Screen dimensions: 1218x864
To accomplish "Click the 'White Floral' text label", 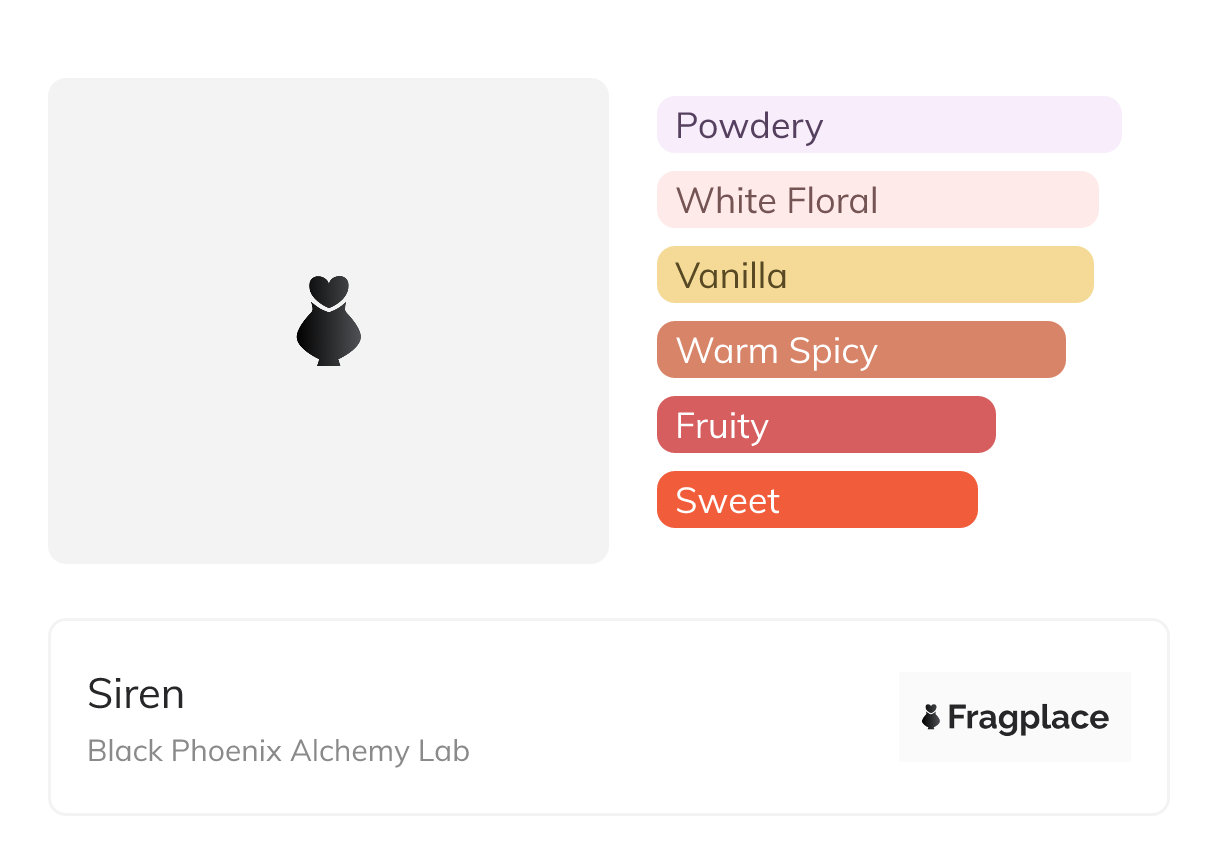I will tap(777, 201).
